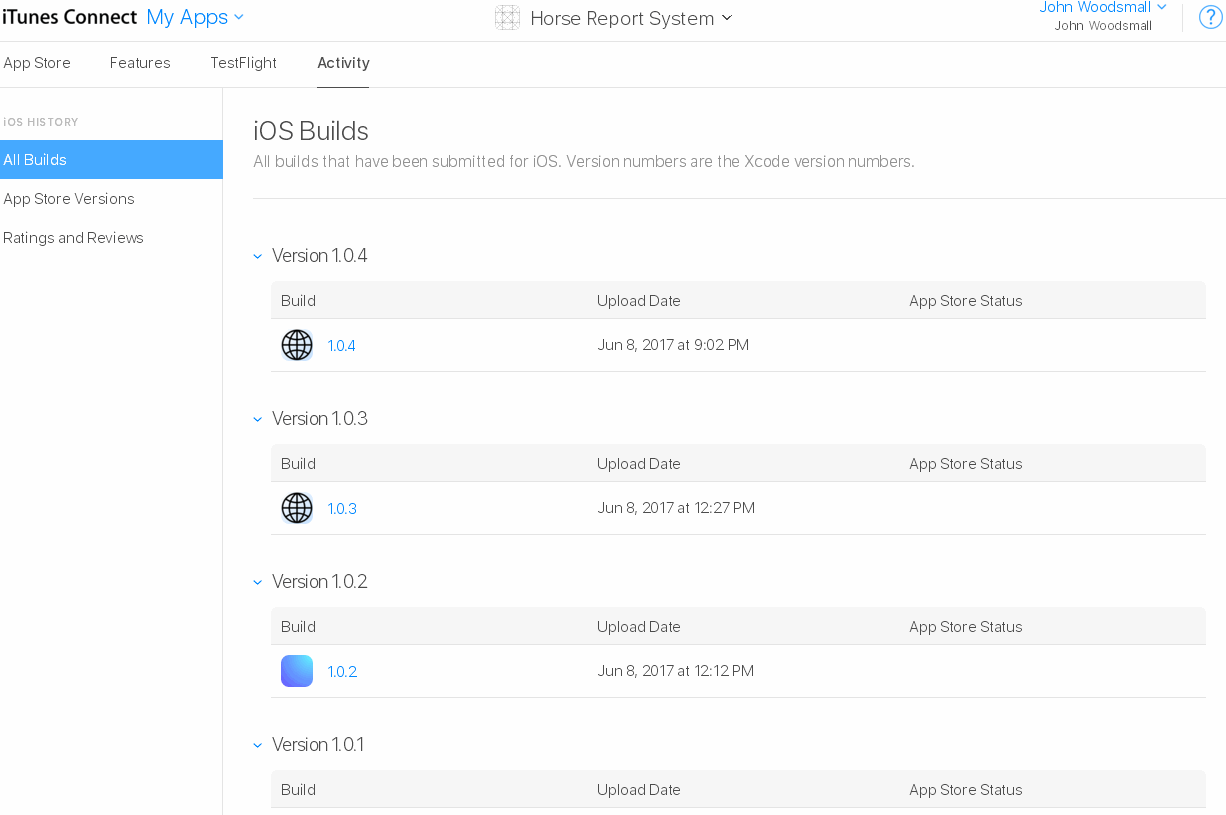
Task: Click the Version 1.0.4 section title
Action: pos(320,256)
